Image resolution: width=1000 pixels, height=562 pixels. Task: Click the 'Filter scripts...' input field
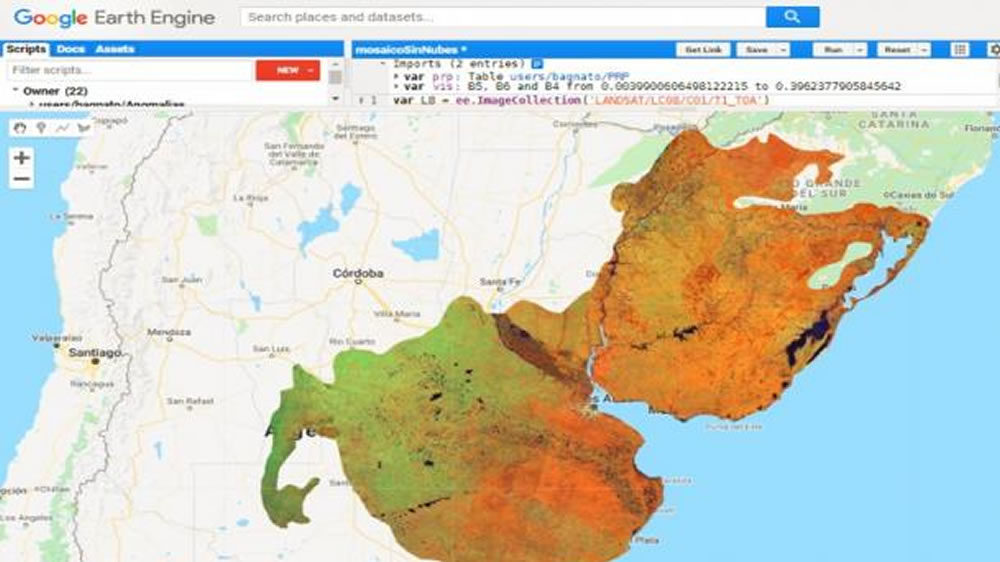128,70
